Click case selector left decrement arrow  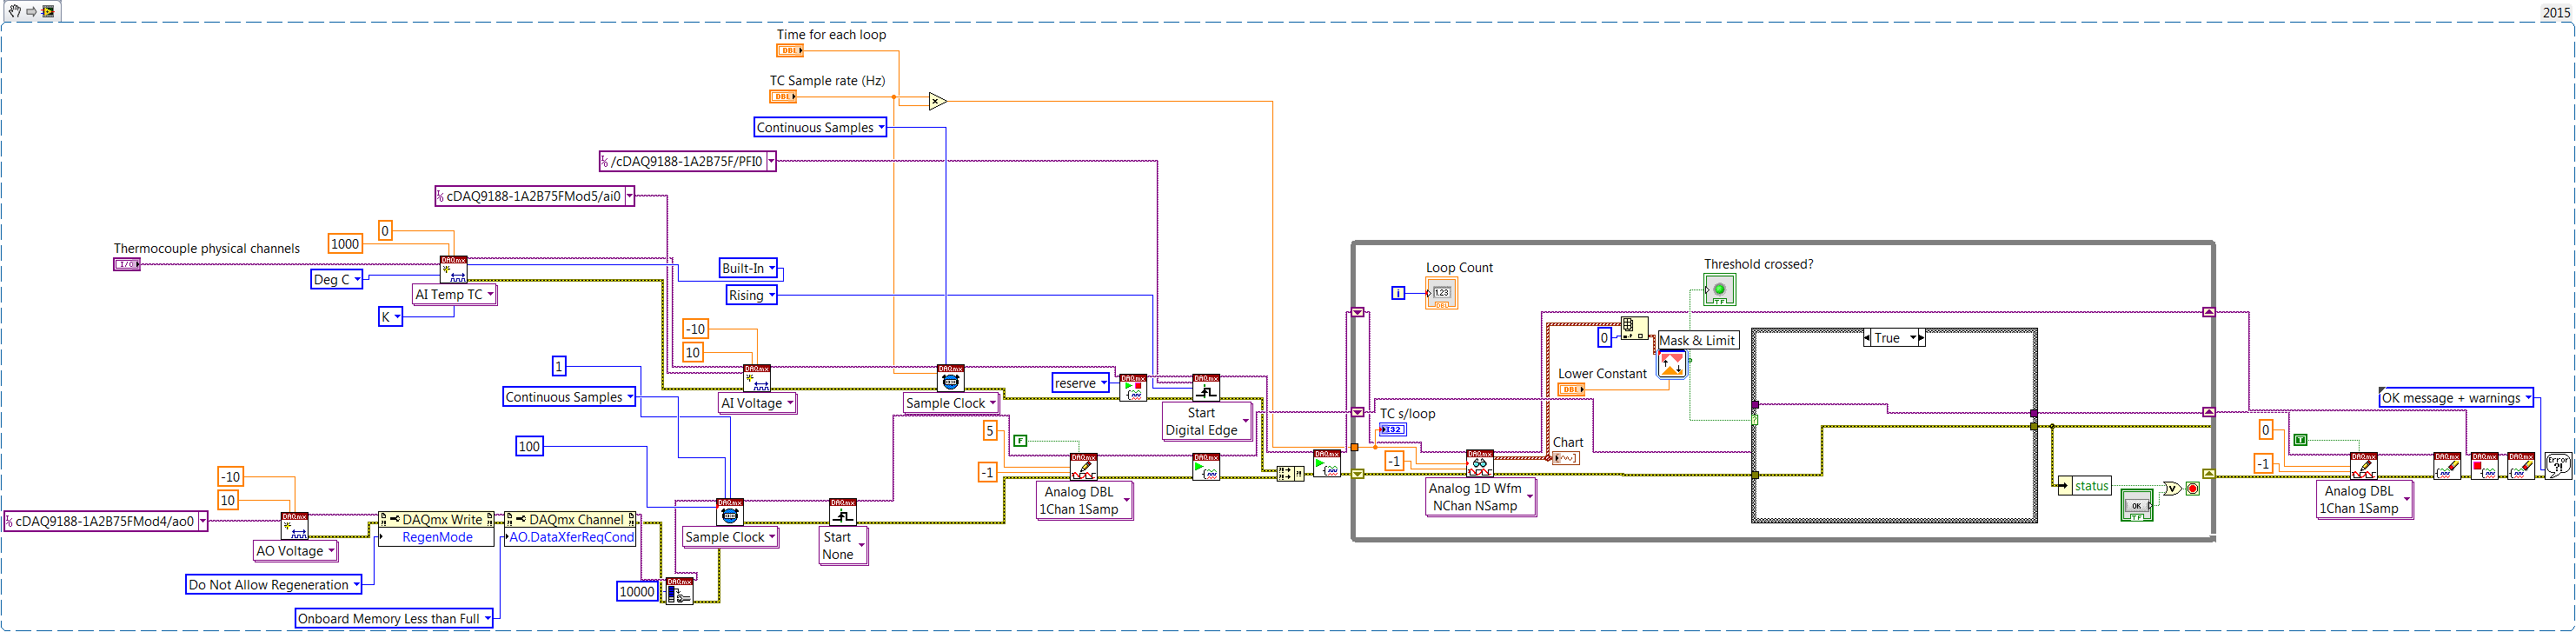pos(1867,338)
